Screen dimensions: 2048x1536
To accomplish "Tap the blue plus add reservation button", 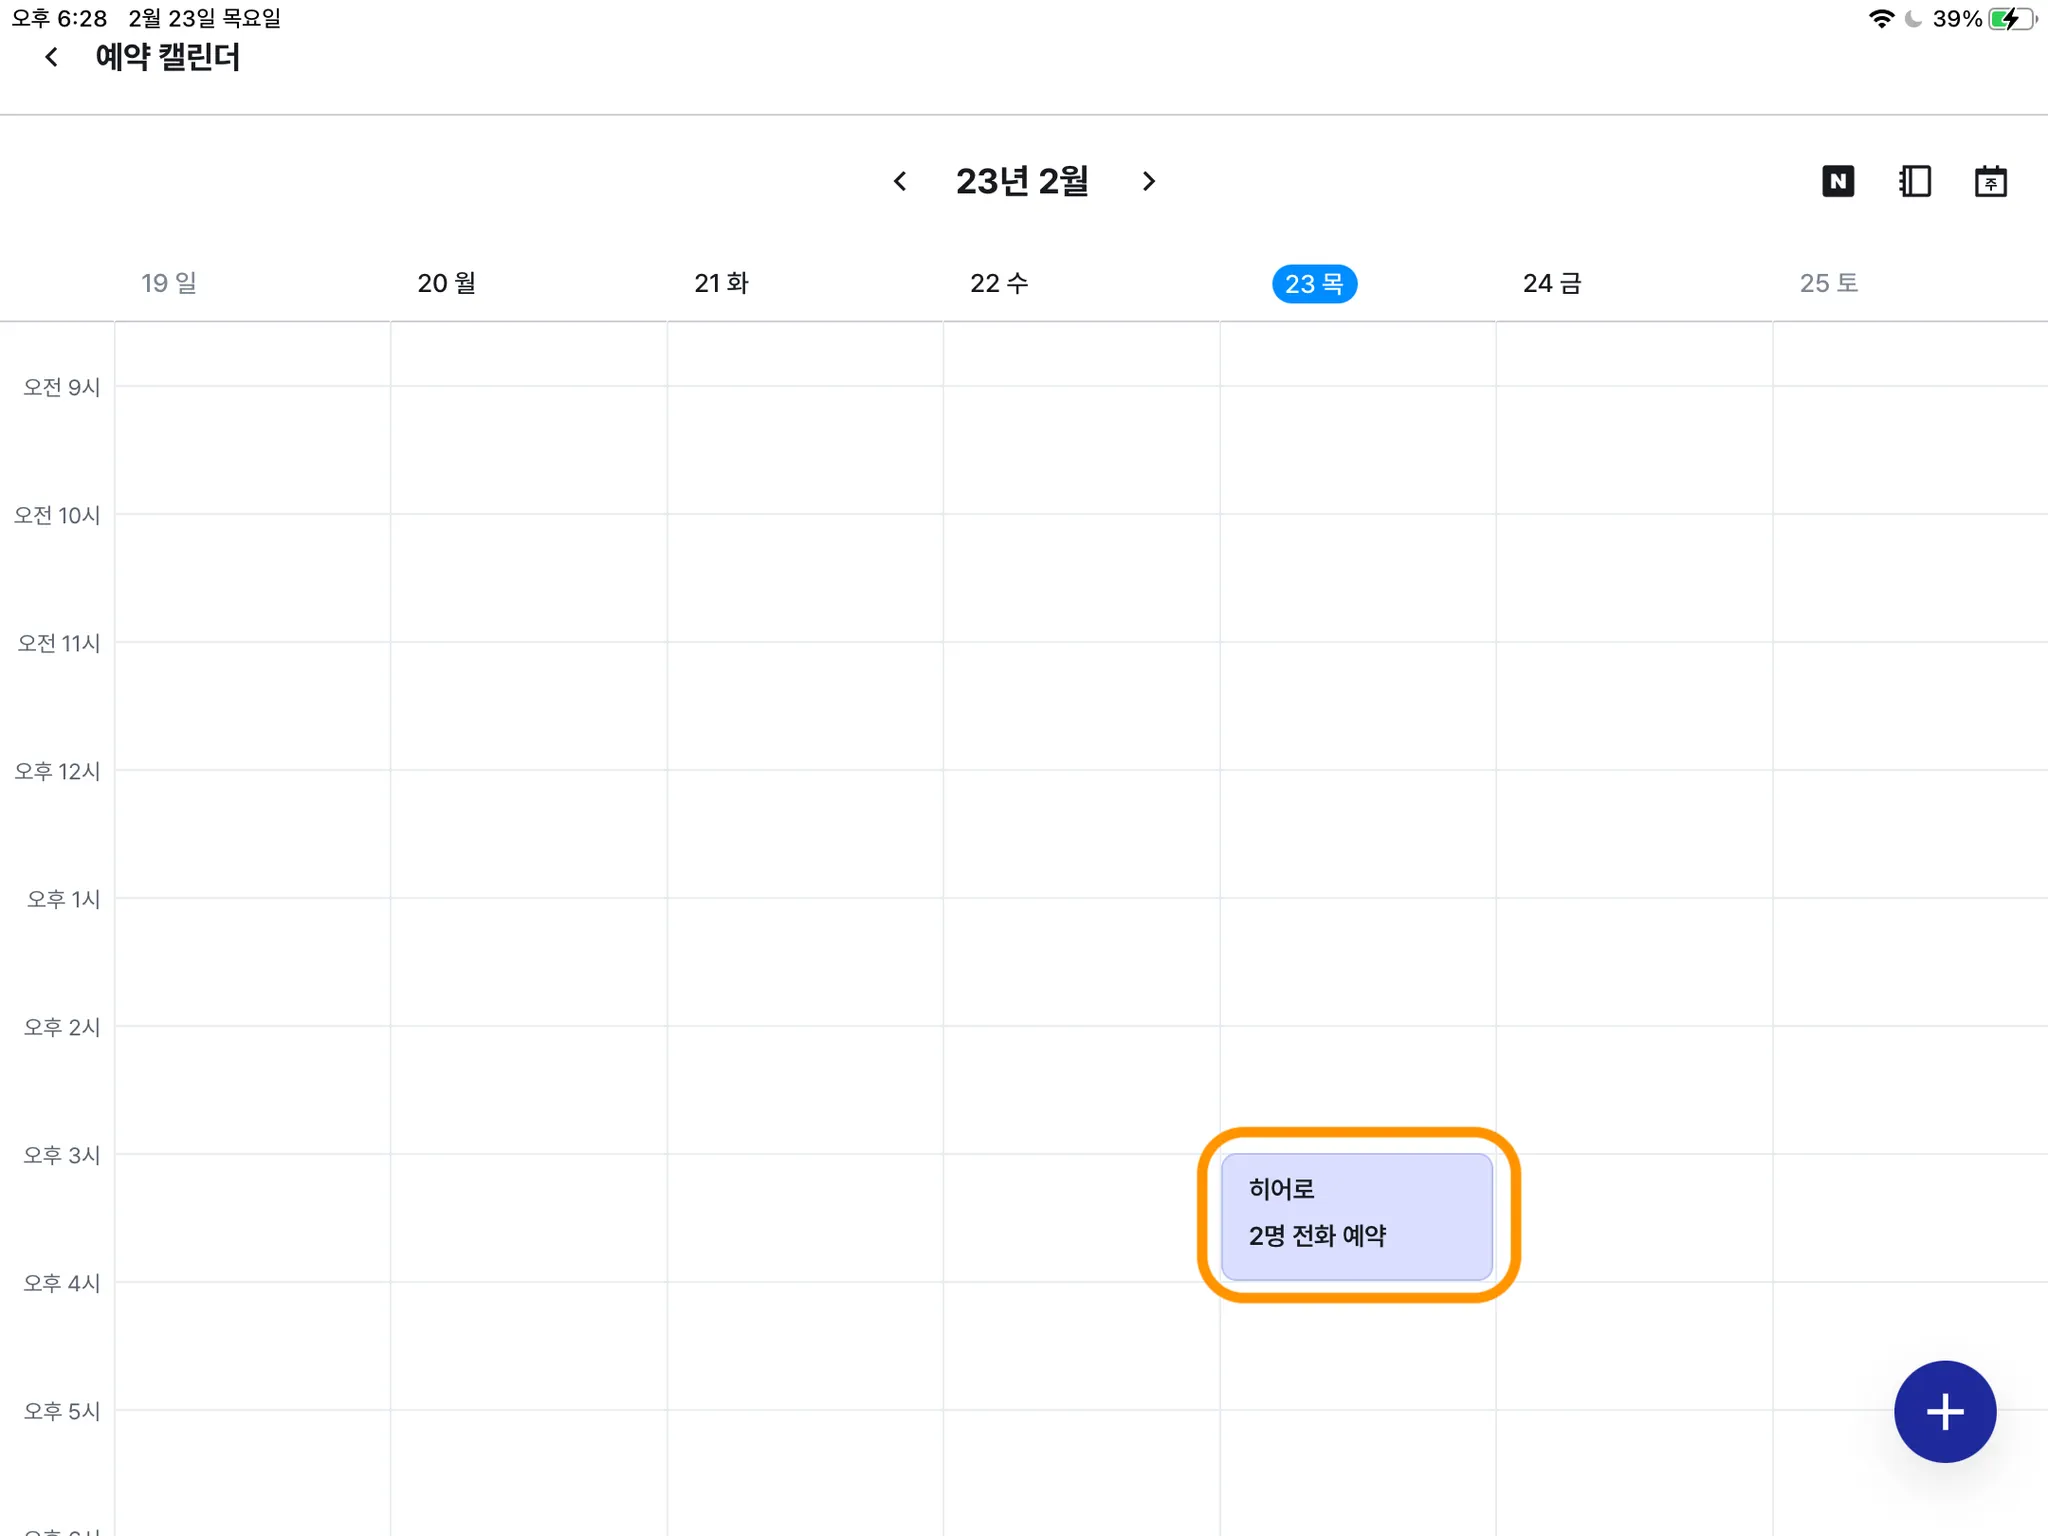I will click(1944, 1411).
